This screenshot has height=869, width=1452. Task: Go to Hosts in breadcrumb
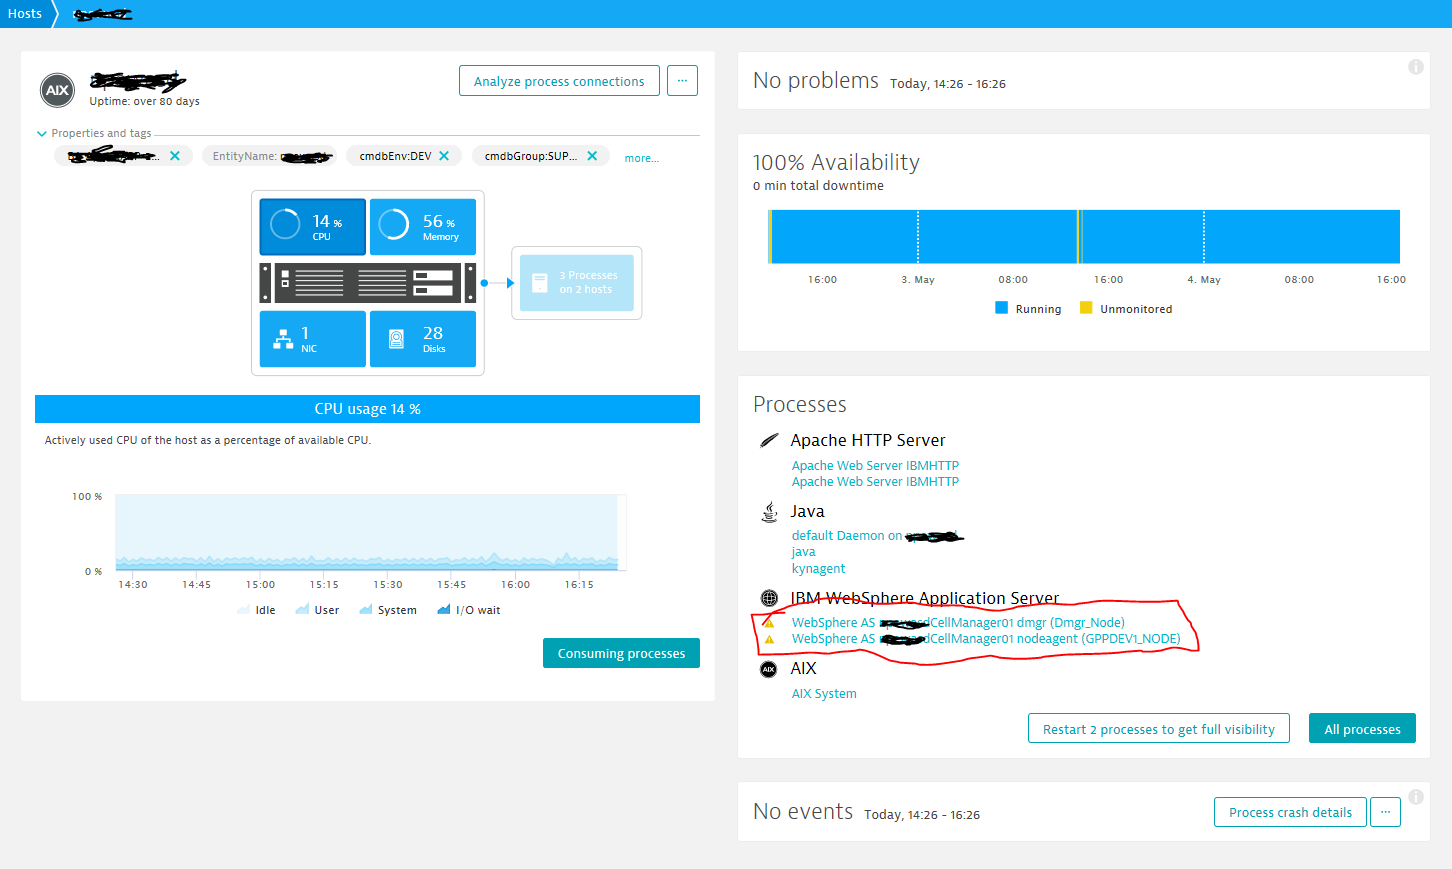25,14
